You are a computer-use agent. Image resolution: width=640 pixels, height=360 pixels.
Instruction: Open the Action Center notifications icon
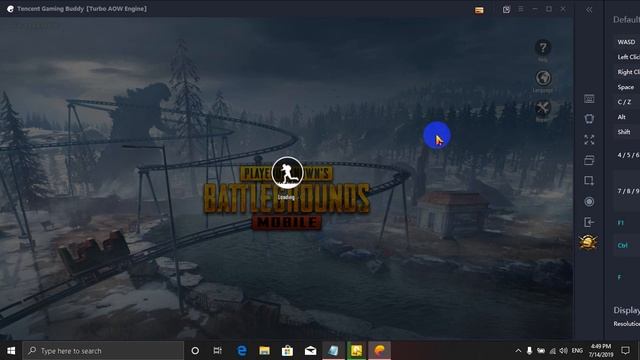tap(625, 351)
